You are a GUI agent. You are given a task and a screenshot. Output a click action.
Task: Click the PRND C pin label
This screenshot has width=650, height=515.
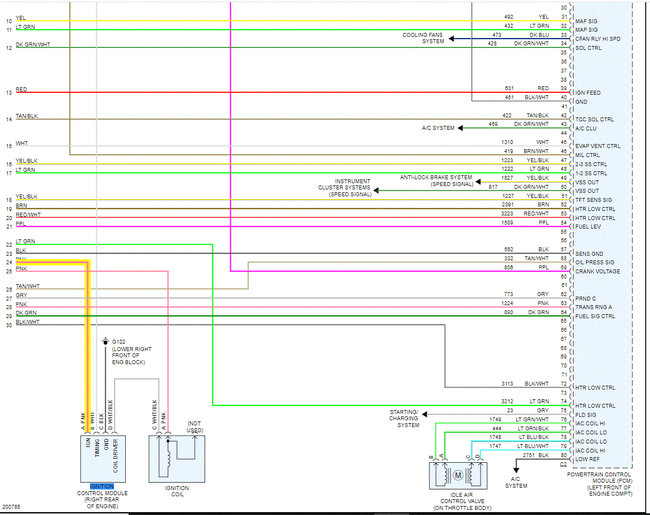tap(585, 299)
